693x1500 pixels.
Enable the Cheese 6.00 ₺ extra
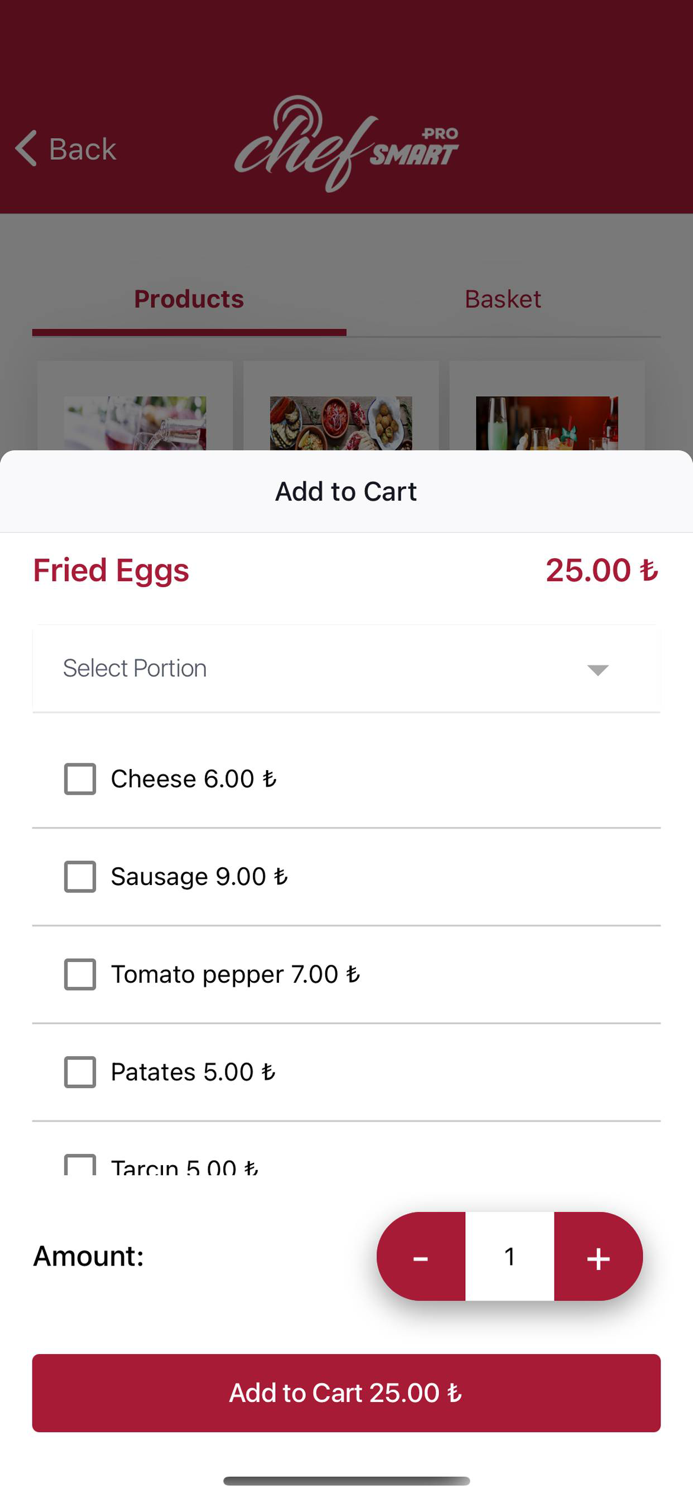(x=80, y=778)
